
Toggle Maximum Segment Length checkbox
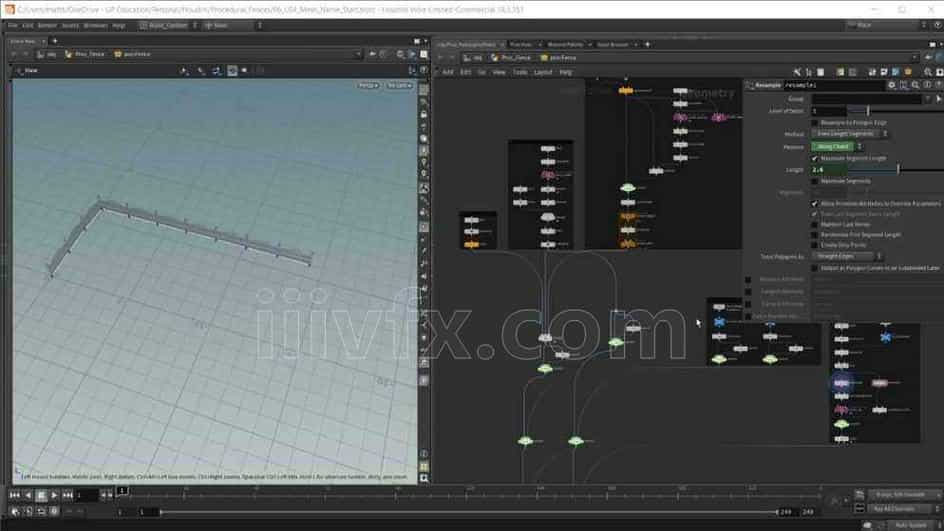click(815, 158)
